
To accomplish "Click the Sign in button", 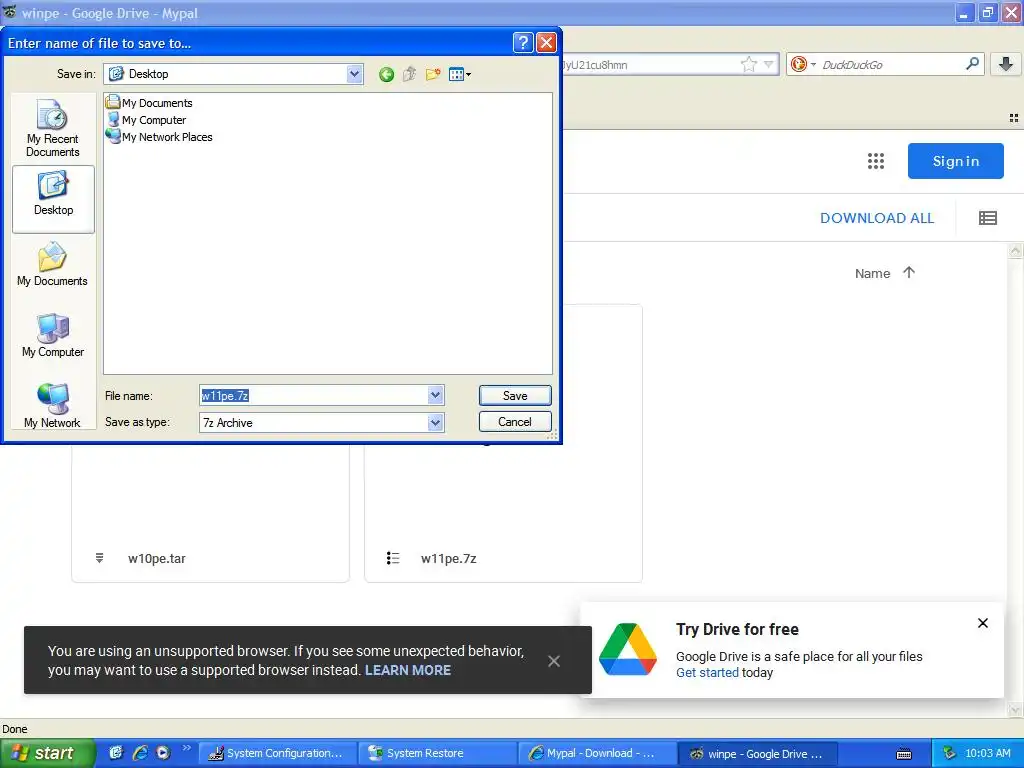I will [x=955, y=161].
